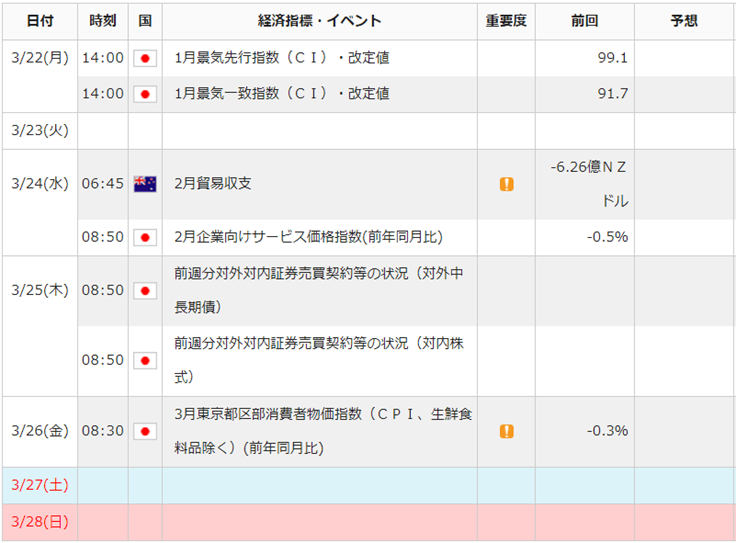Click the 予想 column header

(684, 21)
